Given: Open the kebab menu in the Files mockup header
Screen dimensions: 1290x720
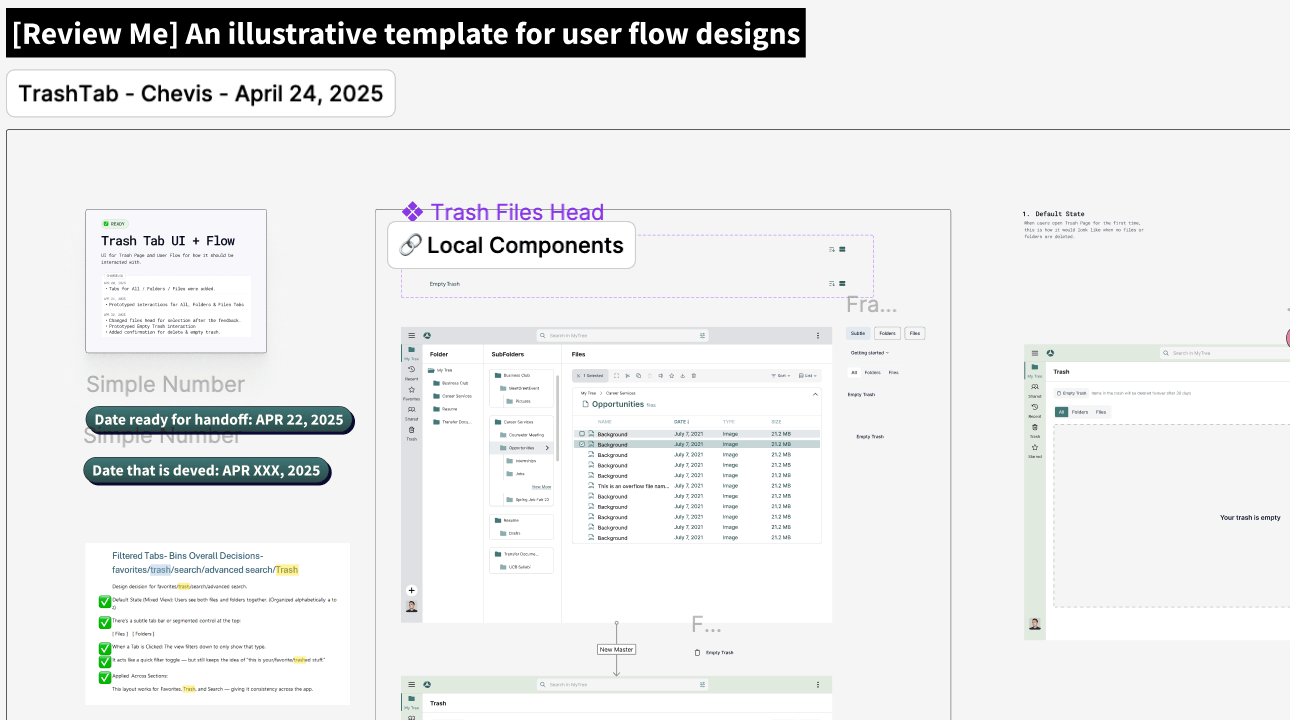Looking at the screenshot, I should coord(818,335).
